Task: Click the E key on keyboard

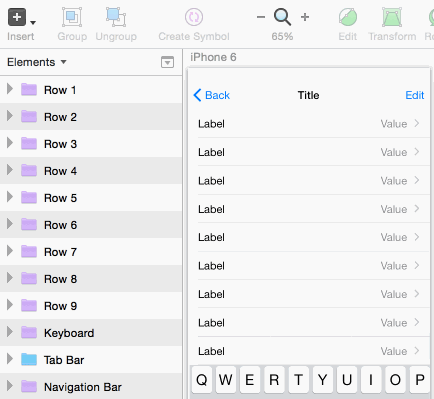Action: (250, 380)
